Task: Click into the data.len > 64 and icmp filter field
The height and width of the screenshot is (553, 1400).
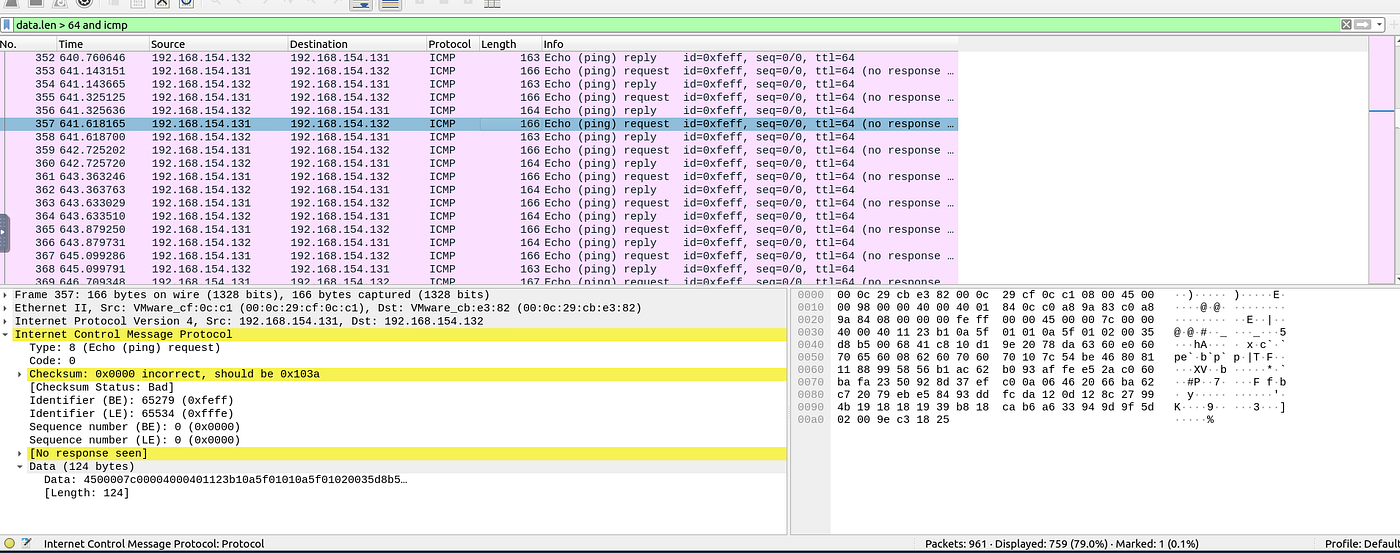Action: click(676, 24)
